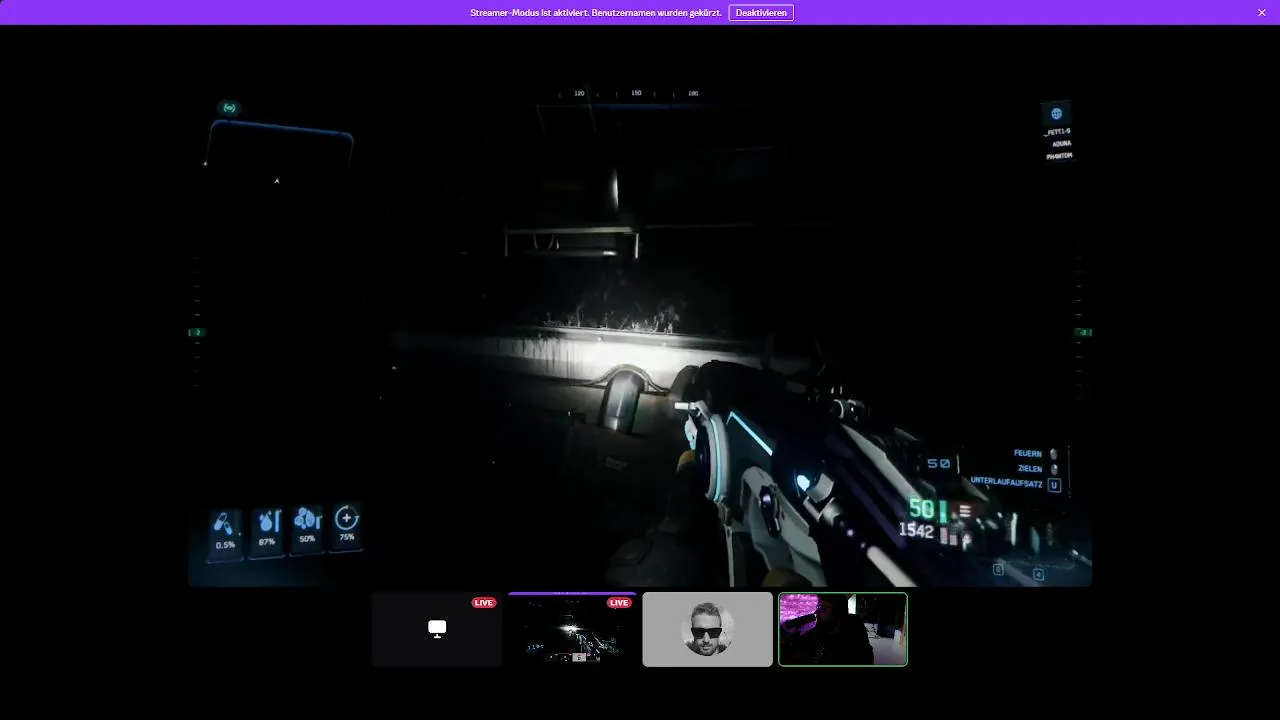Click the LIVE badge on the screen share tile
The width and height of the screenshot is (1280, 720).
click(x=484, y=602)
